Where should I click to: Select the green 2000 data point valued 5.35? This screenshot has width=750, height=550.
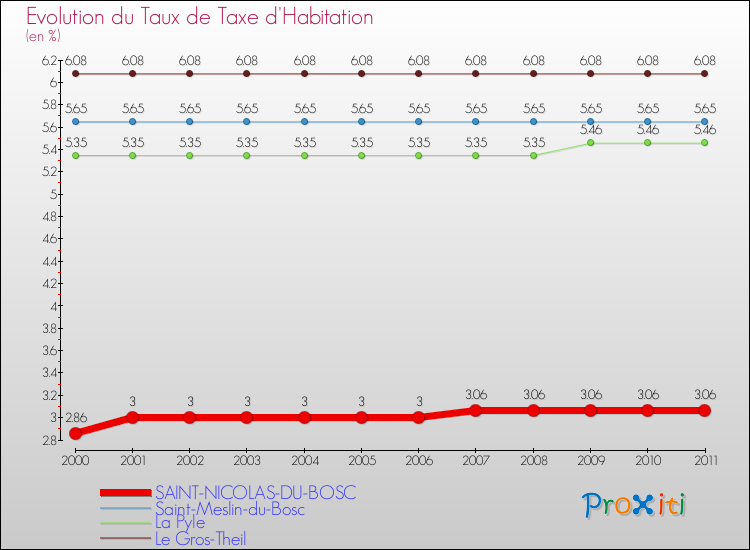[76, 155]
